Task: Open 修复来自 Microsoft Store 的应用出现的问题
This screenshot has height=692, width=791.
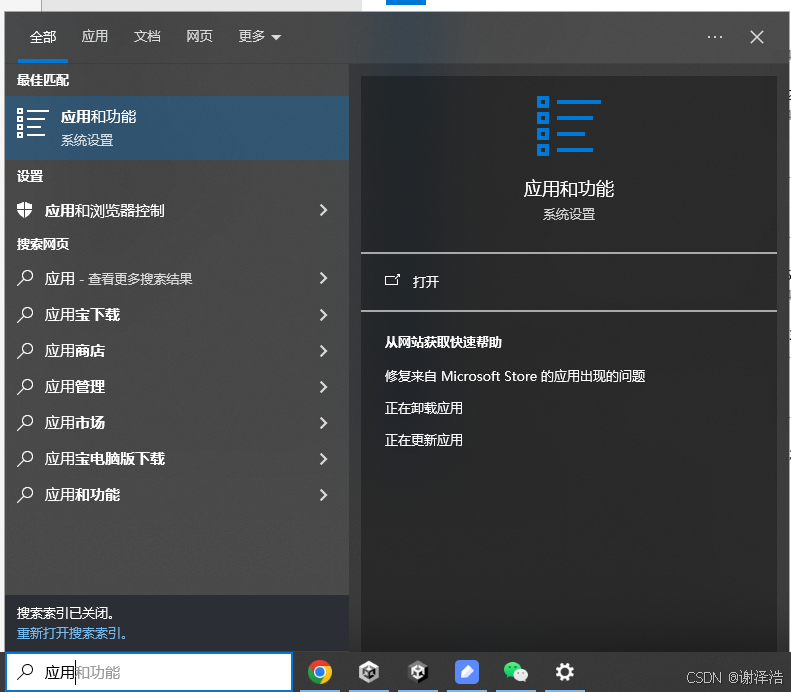Action: [515, 376]
